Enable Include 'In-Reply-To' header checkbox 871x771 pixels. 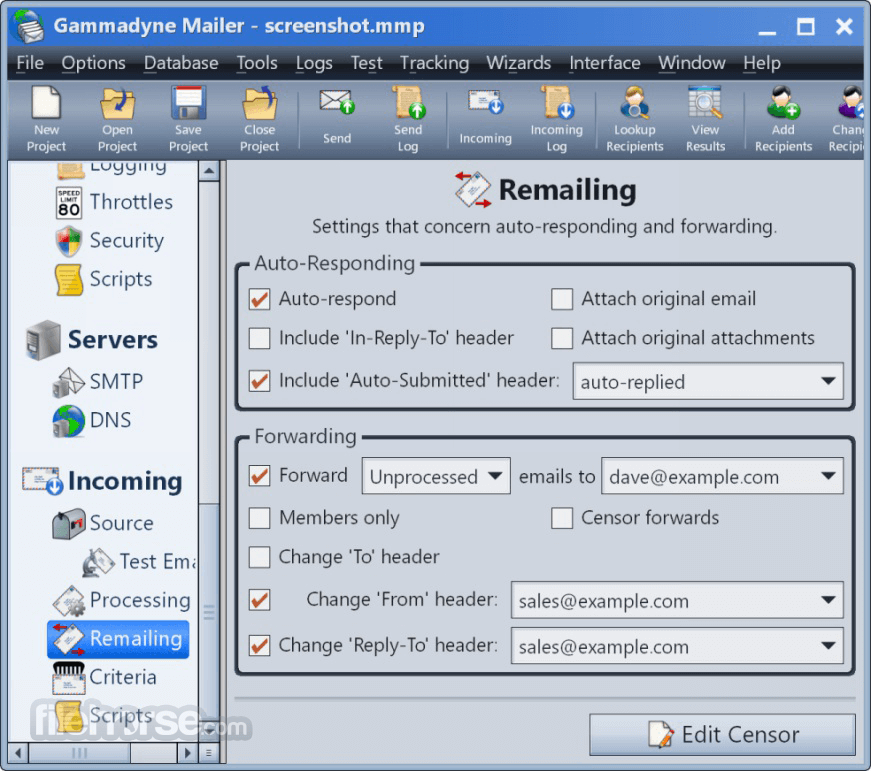click(x=259, y=338)
